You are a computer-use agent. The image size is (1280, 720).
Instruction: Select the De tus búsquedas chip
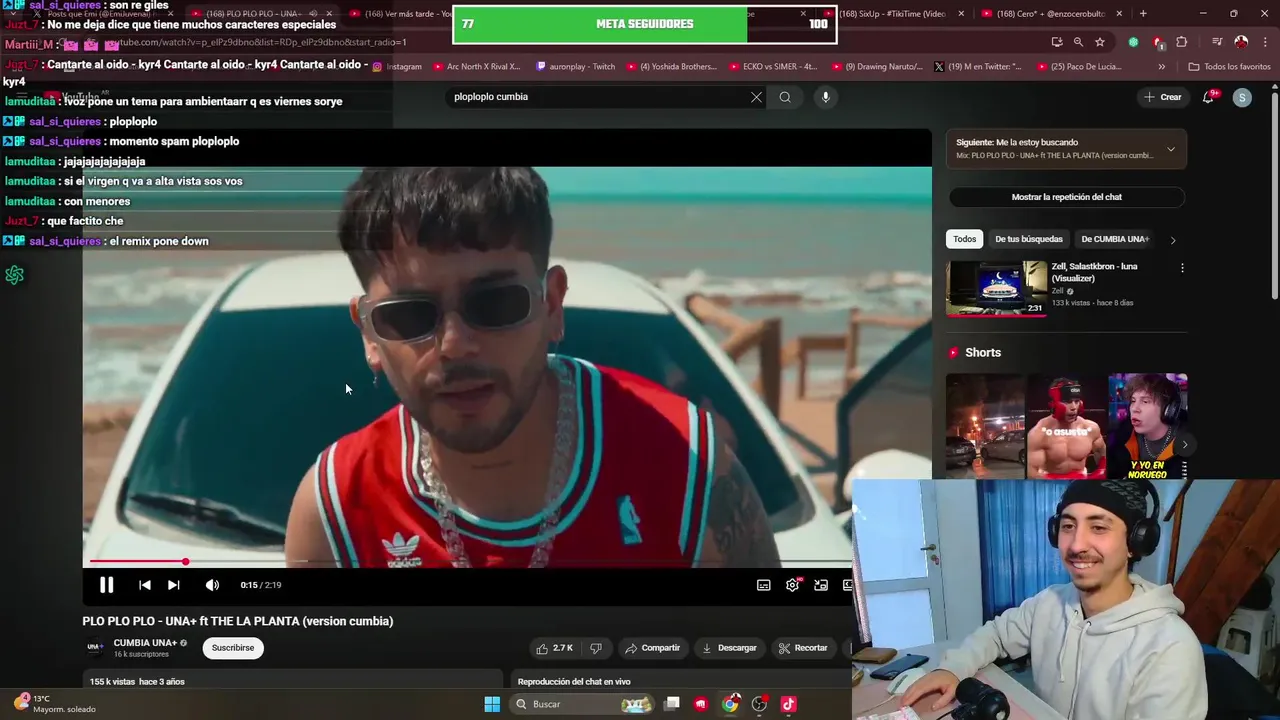(x=1029, y=239)
